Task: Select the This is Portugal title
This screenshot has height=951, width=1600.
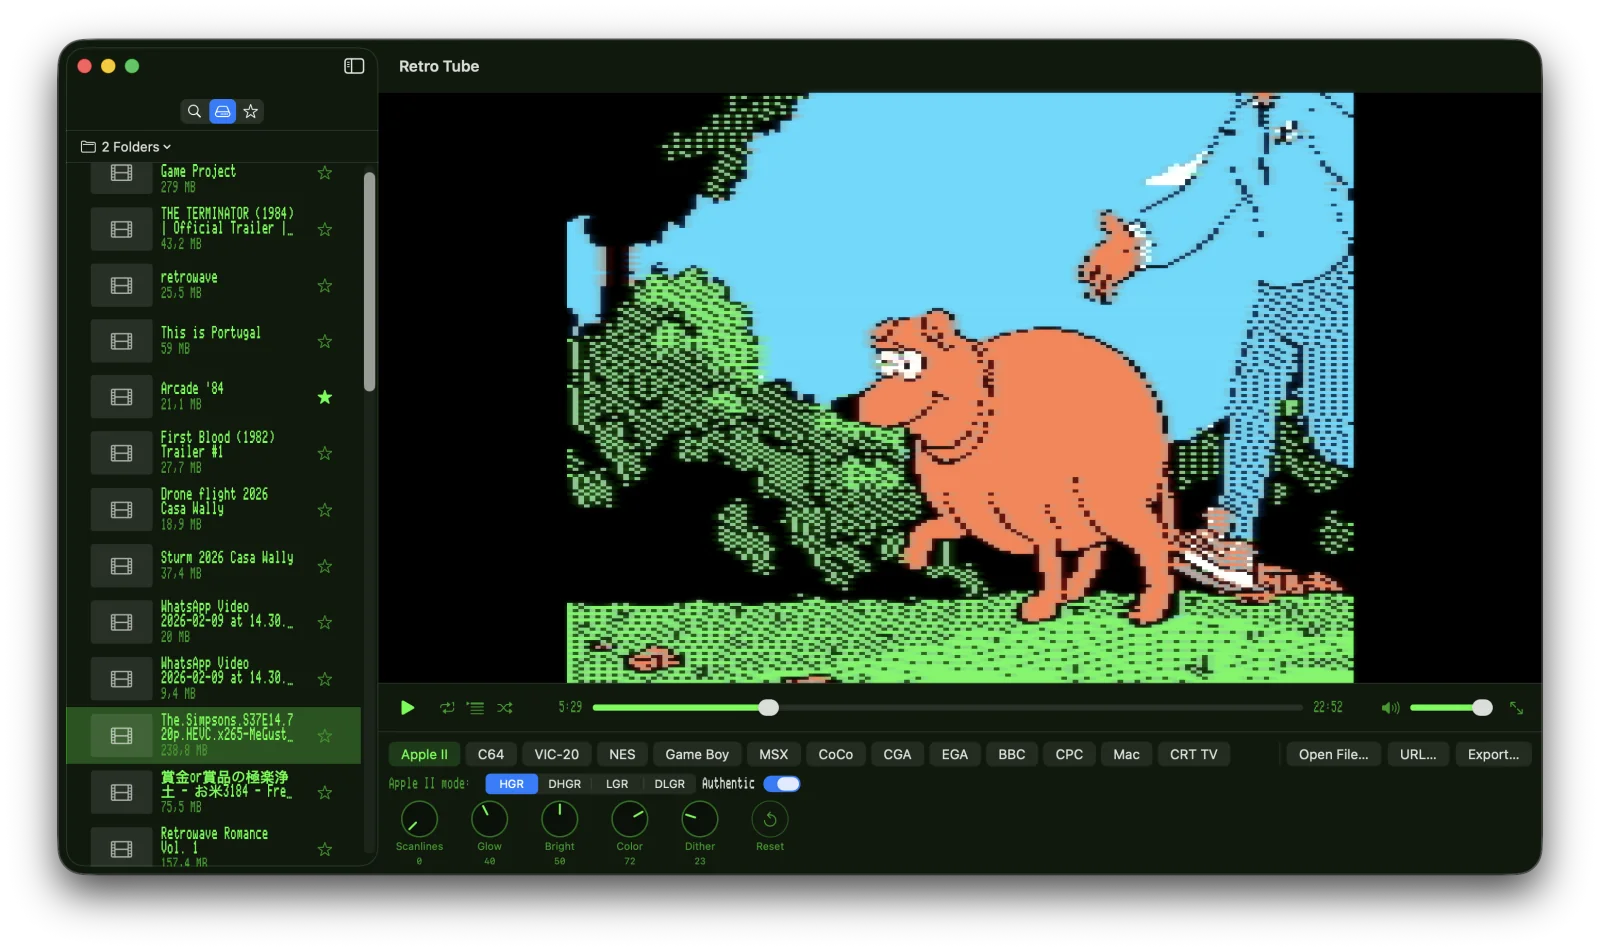Action: coord(210,333)
